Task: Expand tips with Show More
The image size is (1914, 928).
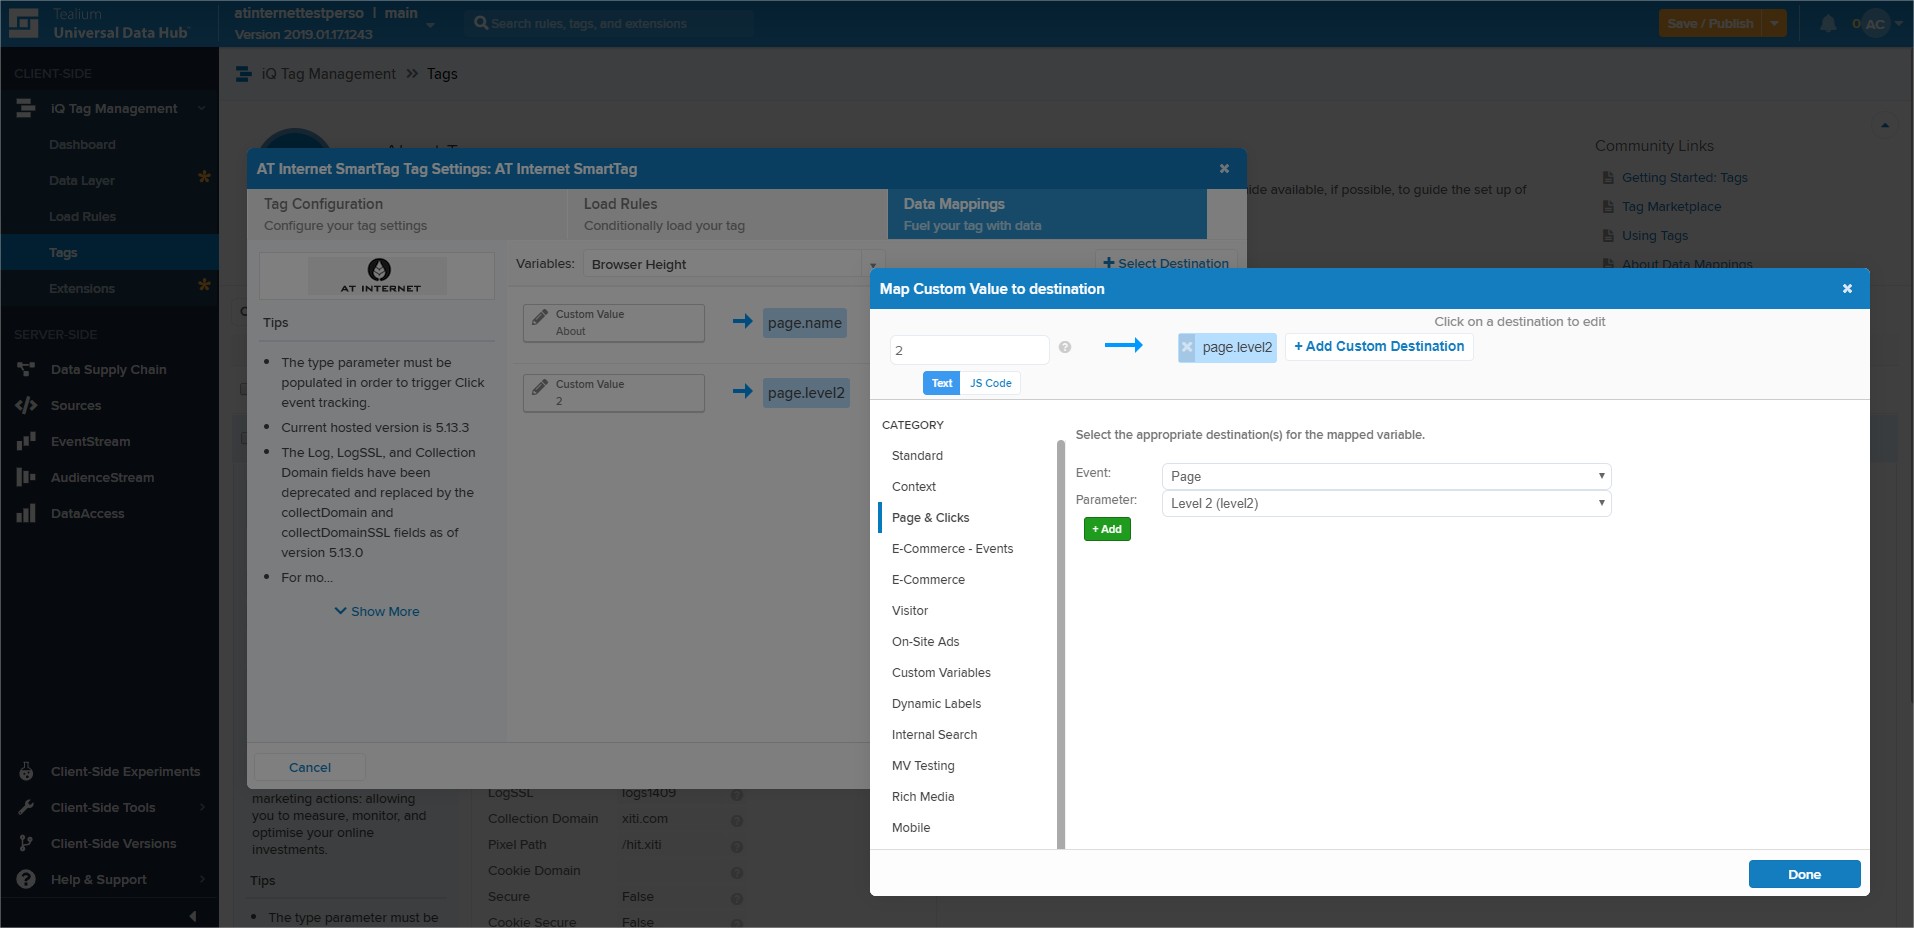Action: [377, 611]
